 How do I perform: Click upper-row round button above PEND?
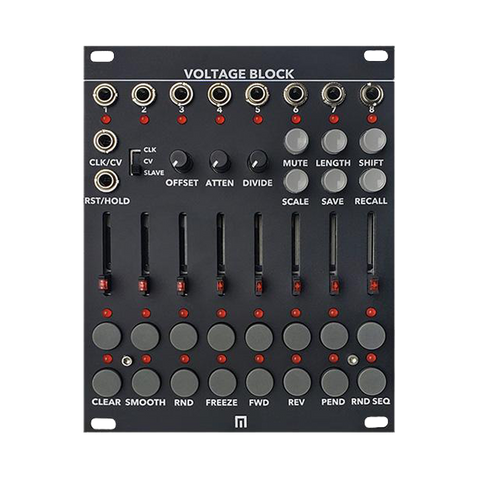[x=334, y=335]
